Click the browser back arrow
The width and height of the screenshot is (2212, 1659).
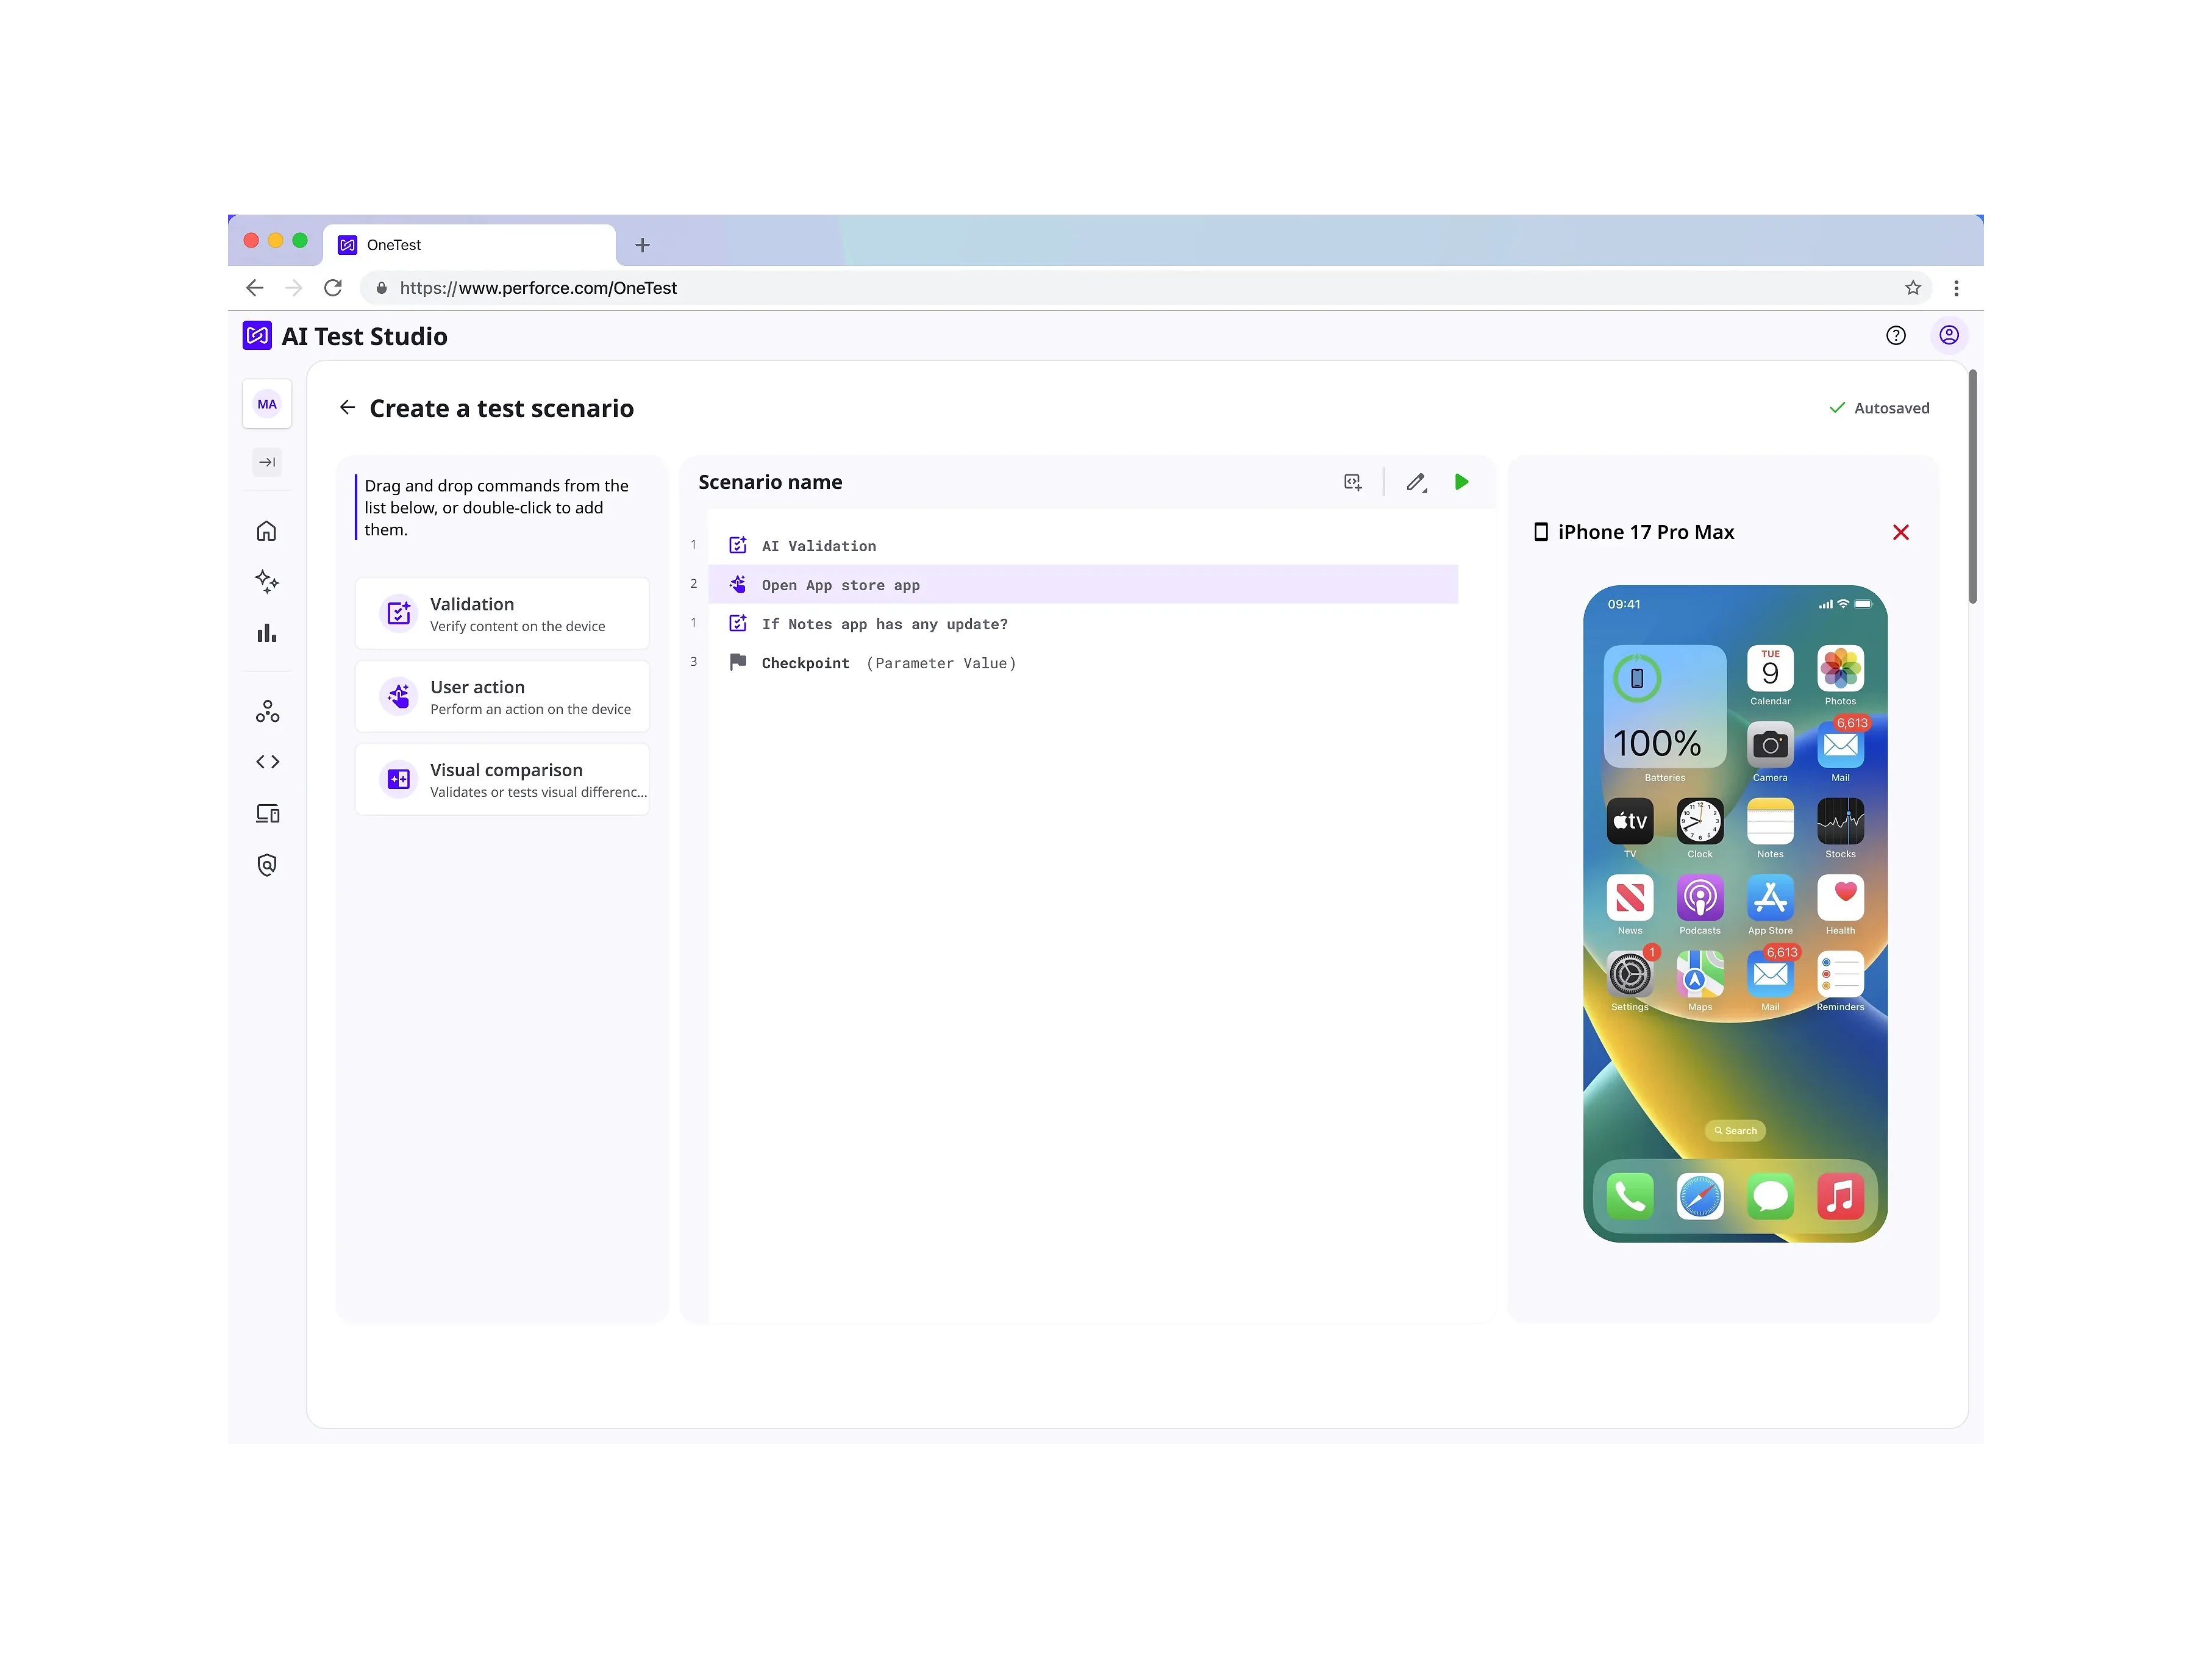(x=255, y=288)
